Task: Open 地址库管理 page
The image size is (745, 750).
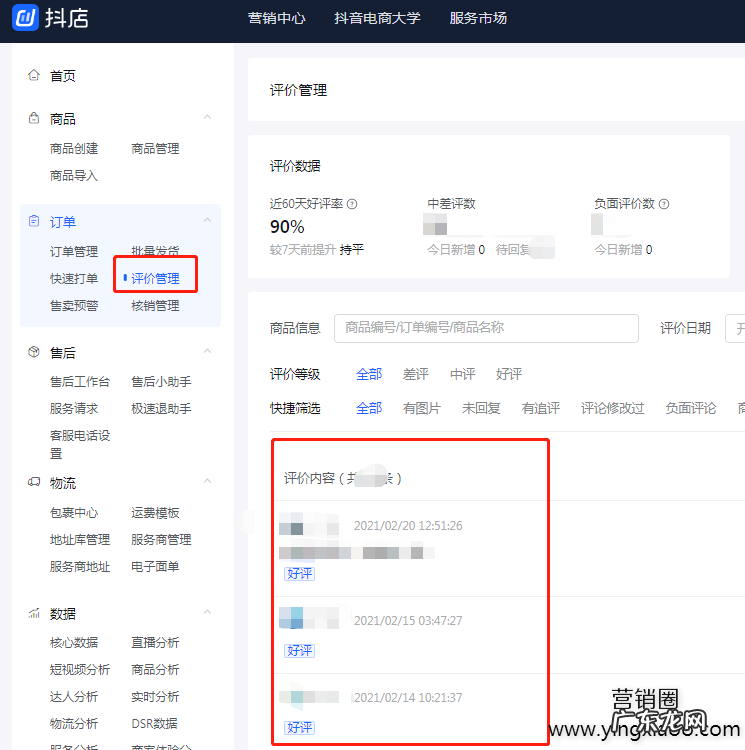Action: click(80, 540)
